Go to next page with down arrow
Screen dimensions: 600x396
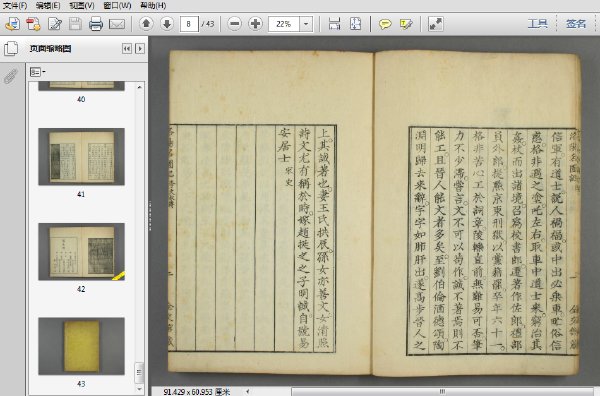pyautogui.click(x=167, y=24)
